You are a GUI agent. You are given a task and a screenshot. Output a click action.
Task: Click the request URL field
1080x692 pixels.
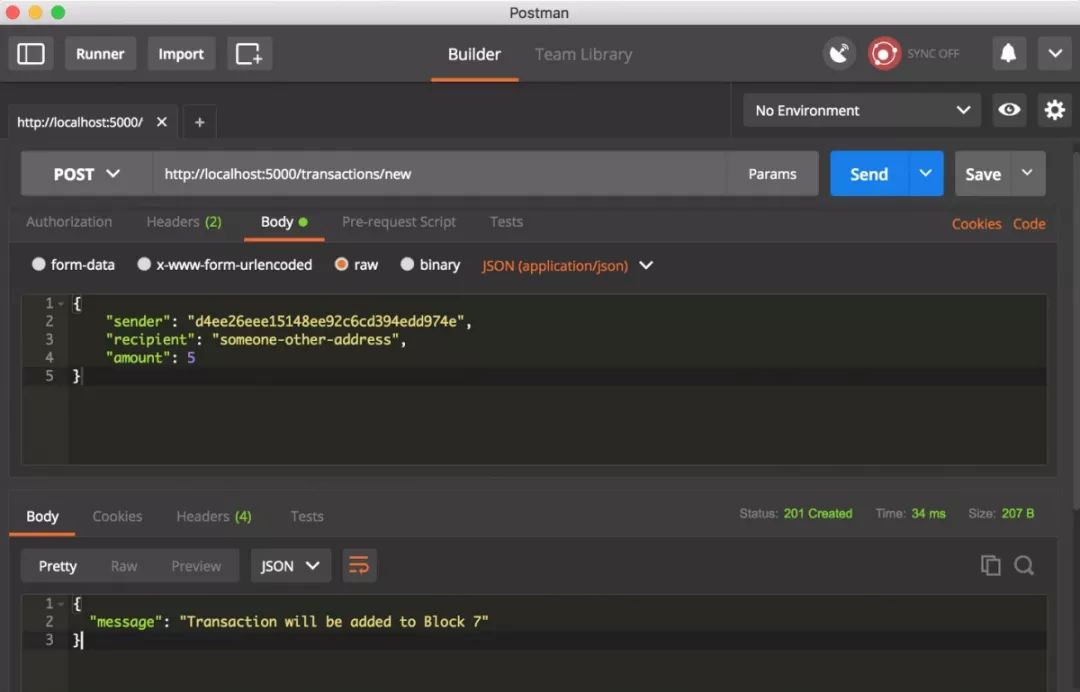click(439, 174)
